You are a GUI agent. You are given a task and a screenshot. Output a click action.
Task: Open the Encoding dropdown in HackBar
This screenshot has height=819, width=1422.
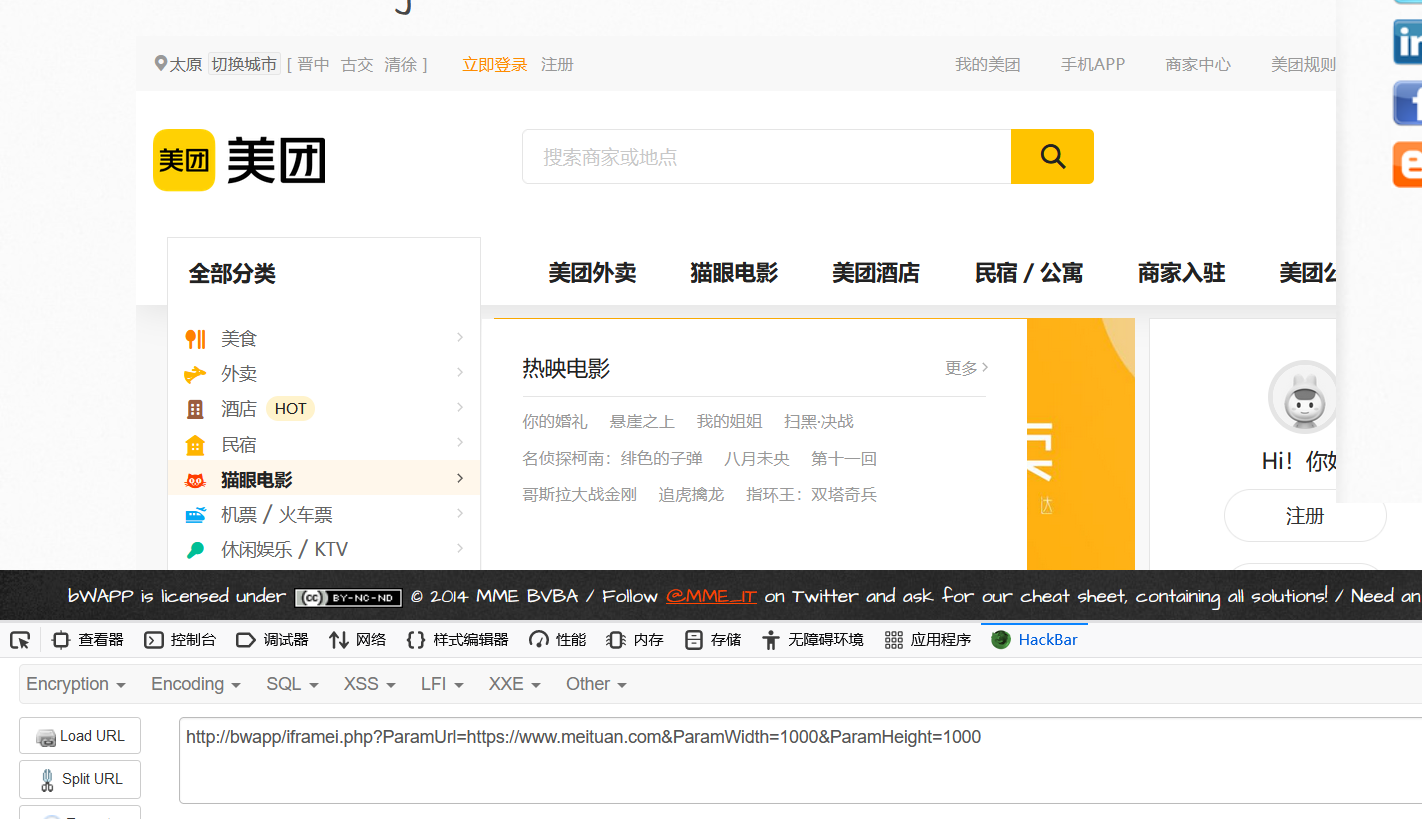point(196,684)
